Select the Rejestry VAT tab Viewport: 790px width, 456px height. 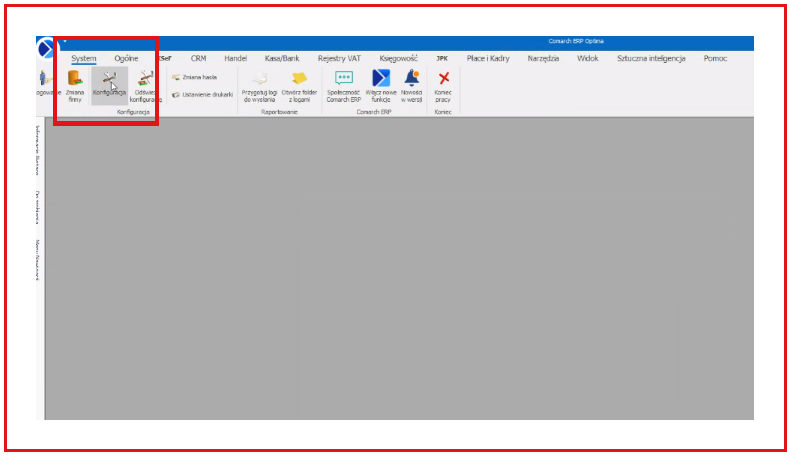point(340,58)
